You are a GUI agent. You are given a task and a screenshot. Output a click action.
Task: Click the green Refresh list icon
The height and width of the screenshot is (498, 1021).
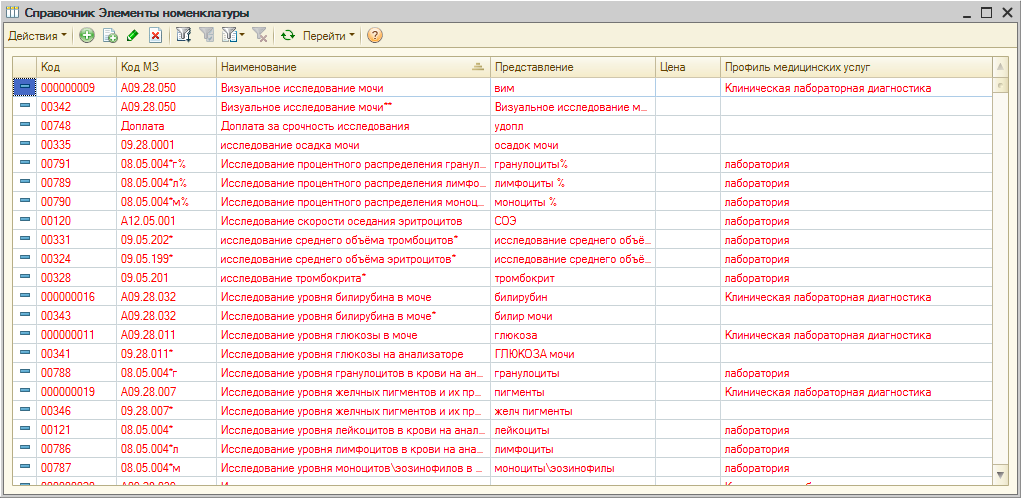coord(288,35)
